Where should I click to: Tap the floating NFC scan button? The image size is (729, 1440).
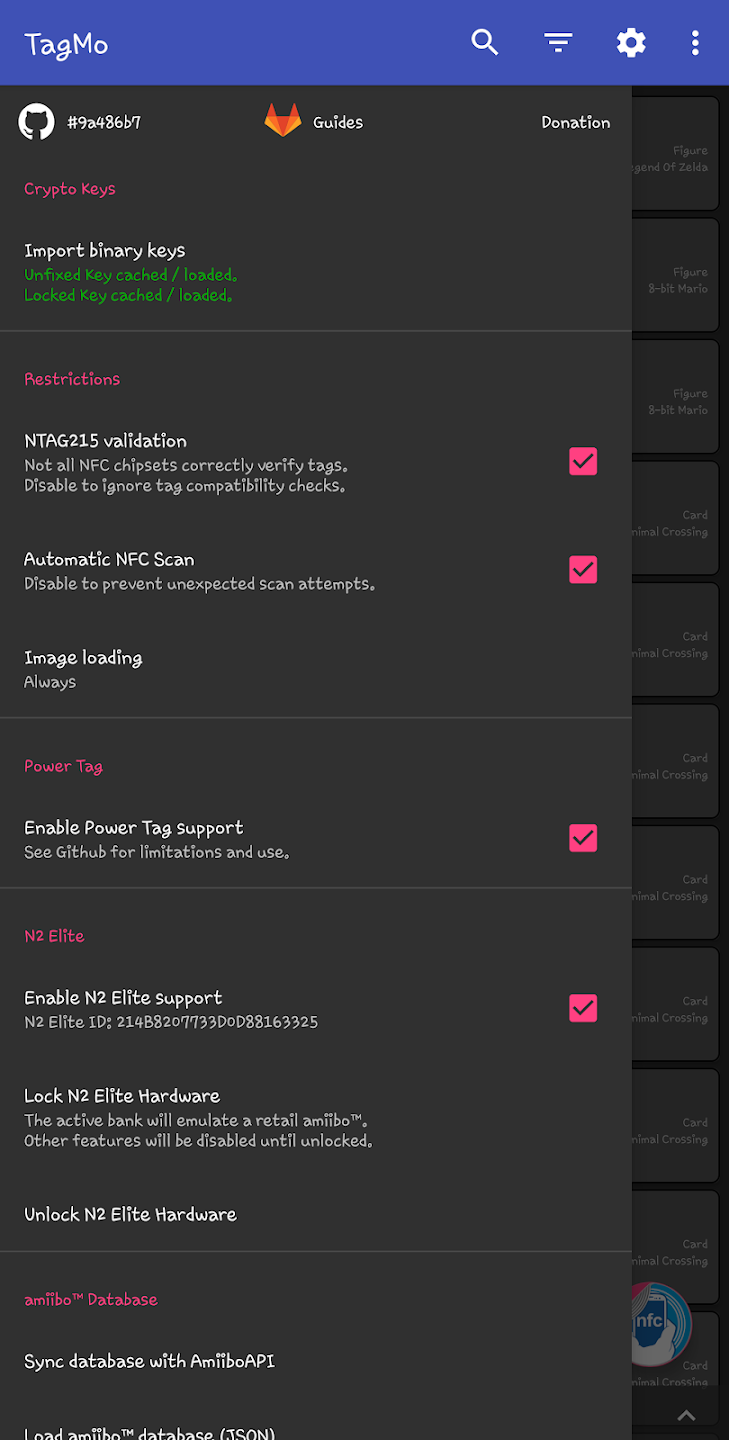click(x=660, y=1322)
